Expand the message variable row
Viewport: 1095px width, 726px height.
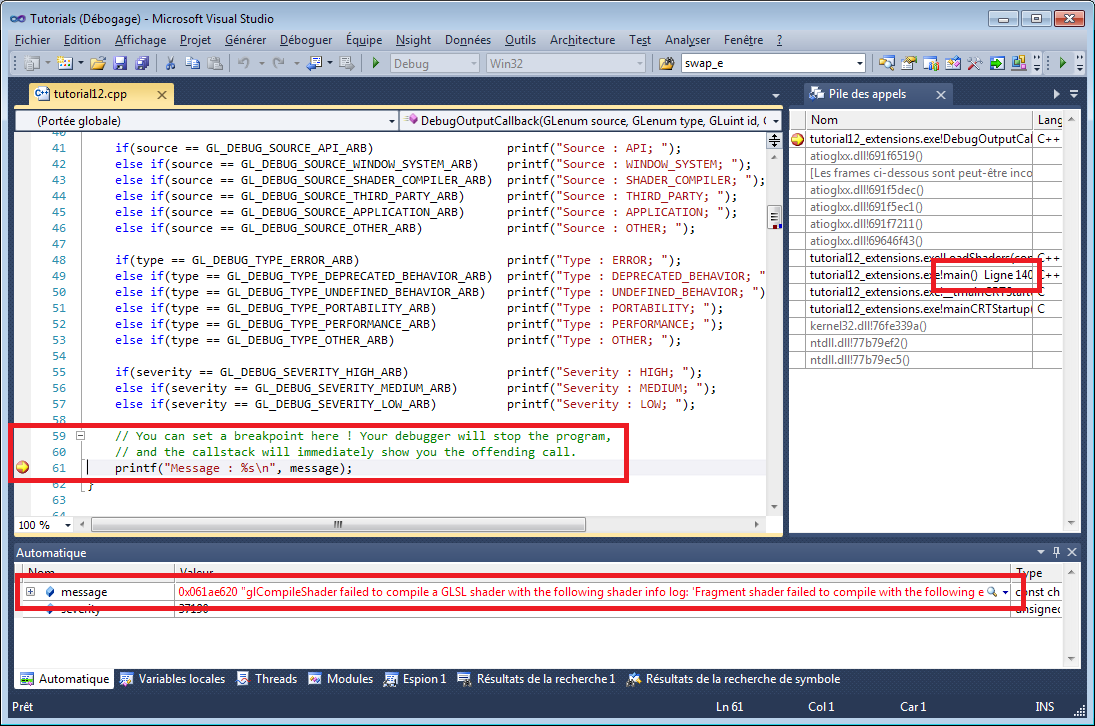click(x=31, y=592)
